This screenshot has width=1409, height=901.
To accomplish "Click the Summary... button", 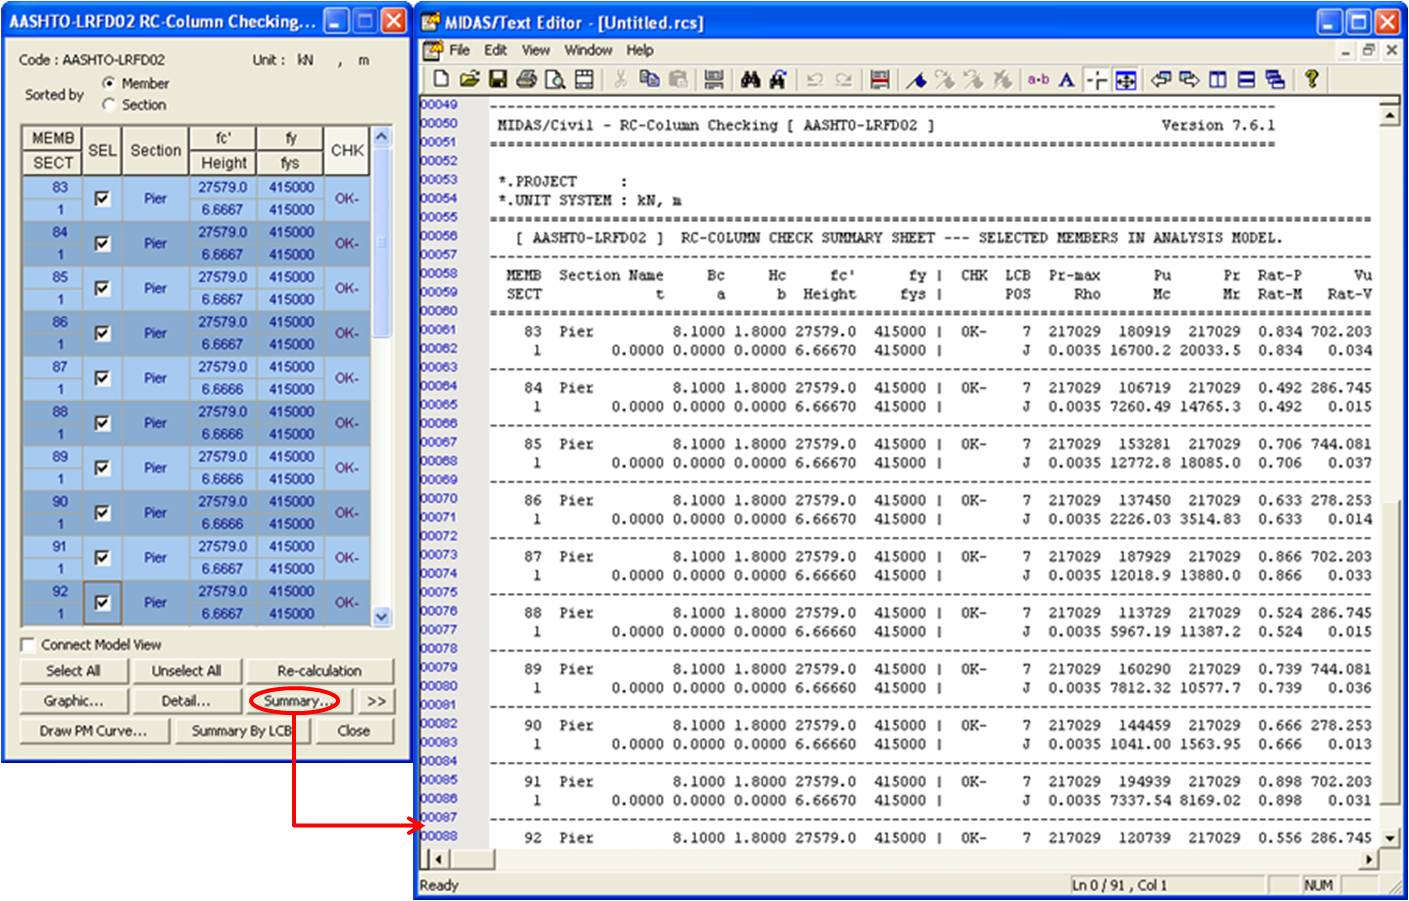I will (296, 701).
